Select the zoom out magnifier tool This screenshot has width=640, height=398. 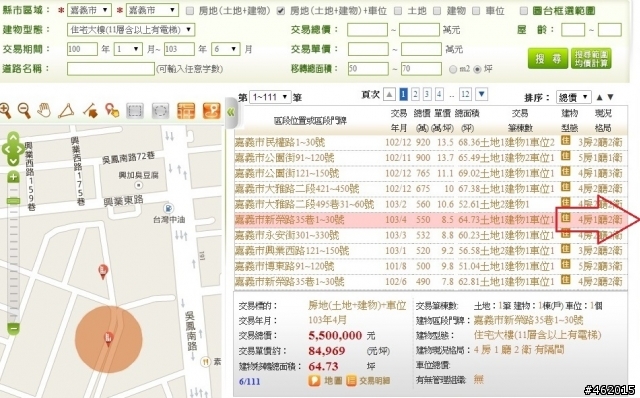(x=24, y=111)
